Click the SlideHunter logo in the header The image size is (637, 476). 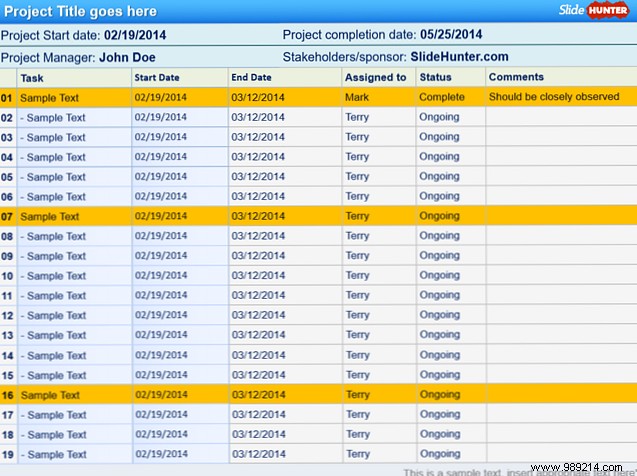pyautogui.click(x=594, y=10)
